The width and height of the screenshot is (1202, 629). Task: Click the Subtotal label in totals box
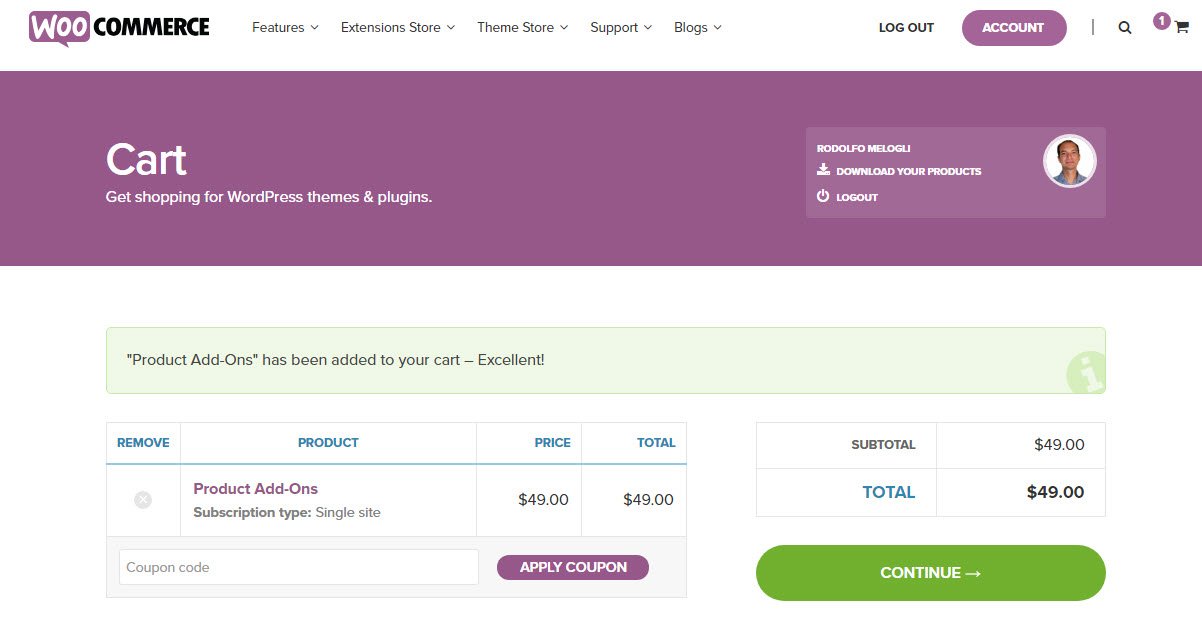883,444
